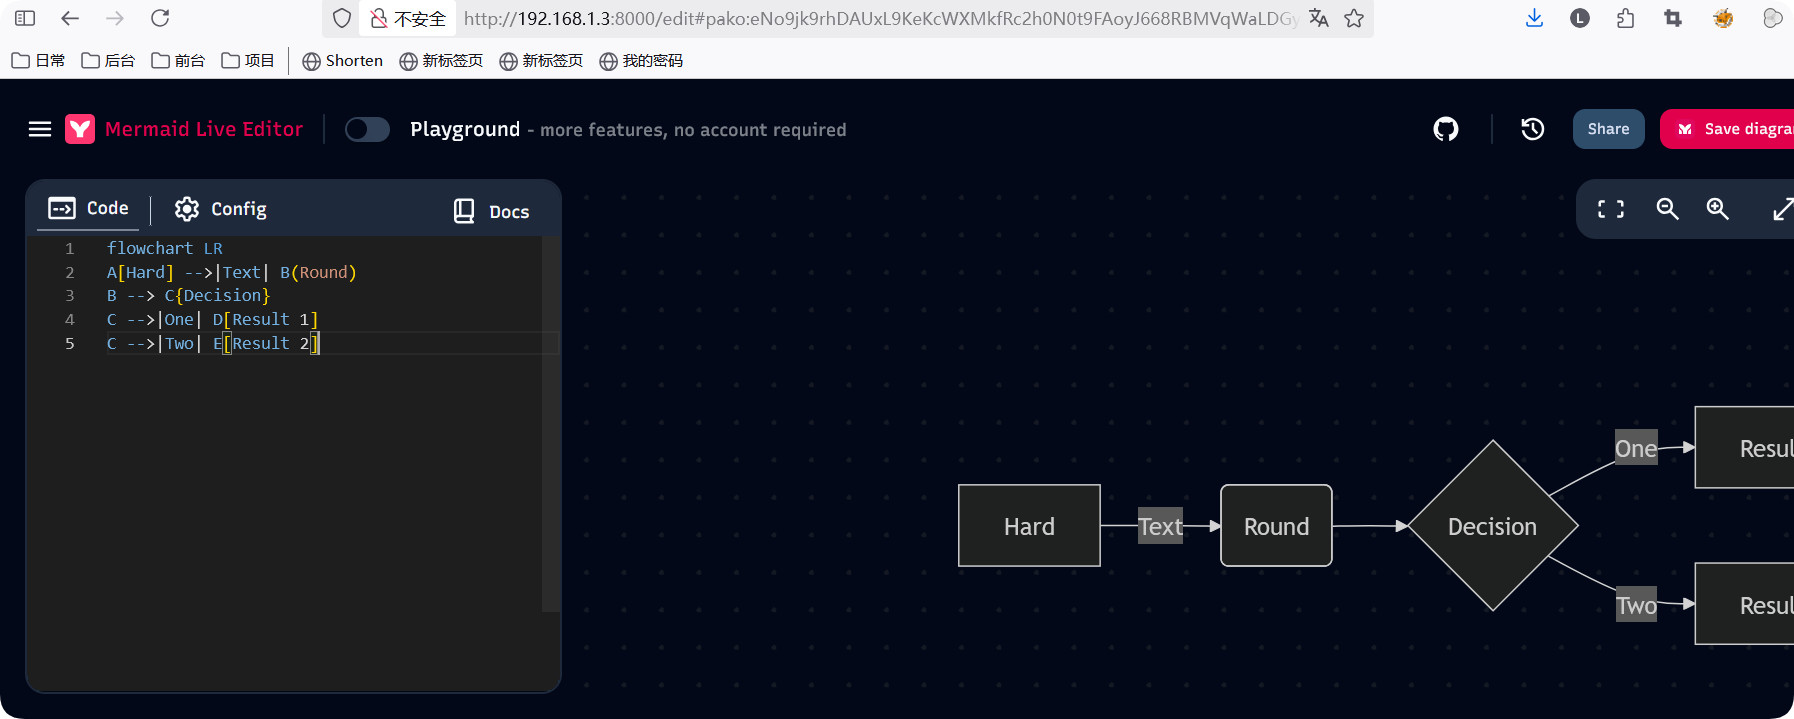This screenshot has width=1794, height=719.
Task: Zoom out of the diagram
Action: [1667, 209]
